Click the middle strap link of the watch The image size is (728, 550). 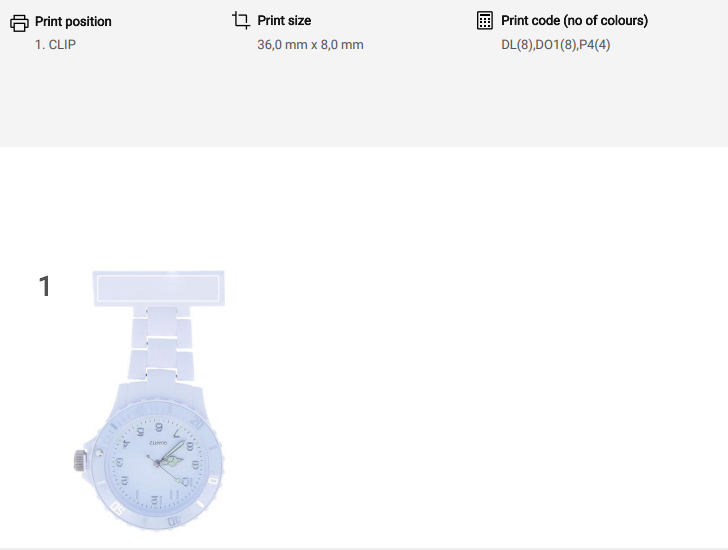click(x=161, y=351)
